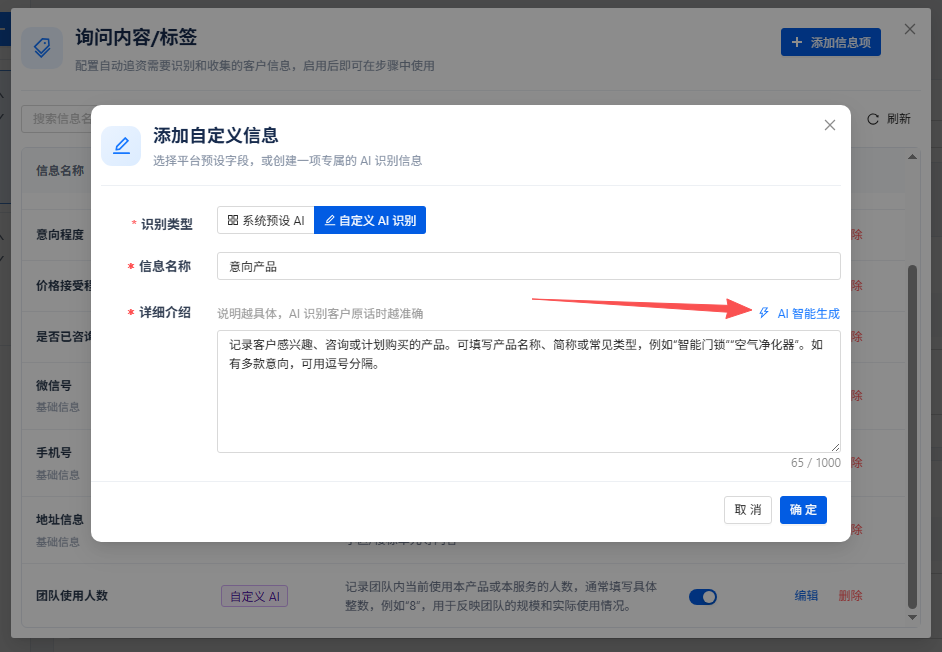Viewport: 942px width, 652px height.
Task: Close the 添加自定义信息 dialog
Action: pyautogui.click(x=830, y=125)
